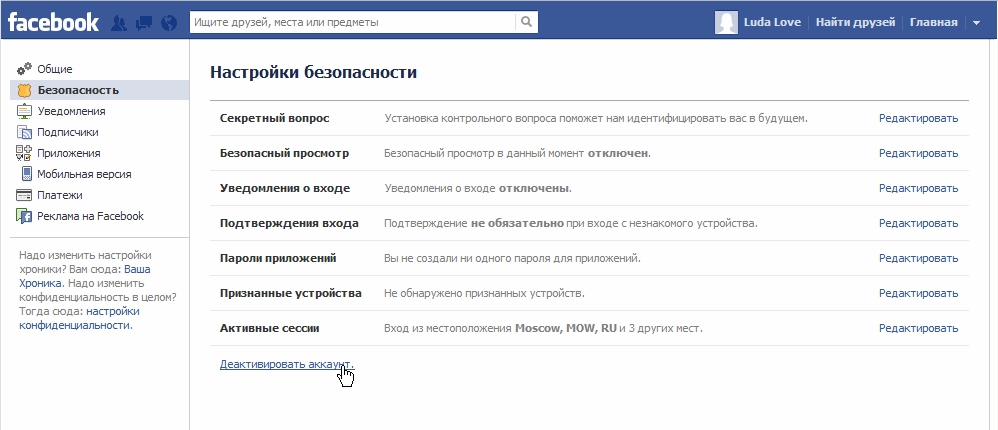Click the Moscow, MOW, RU location text
The height and width of the screenshot is (430, 998).
click(x=566, y=329)
